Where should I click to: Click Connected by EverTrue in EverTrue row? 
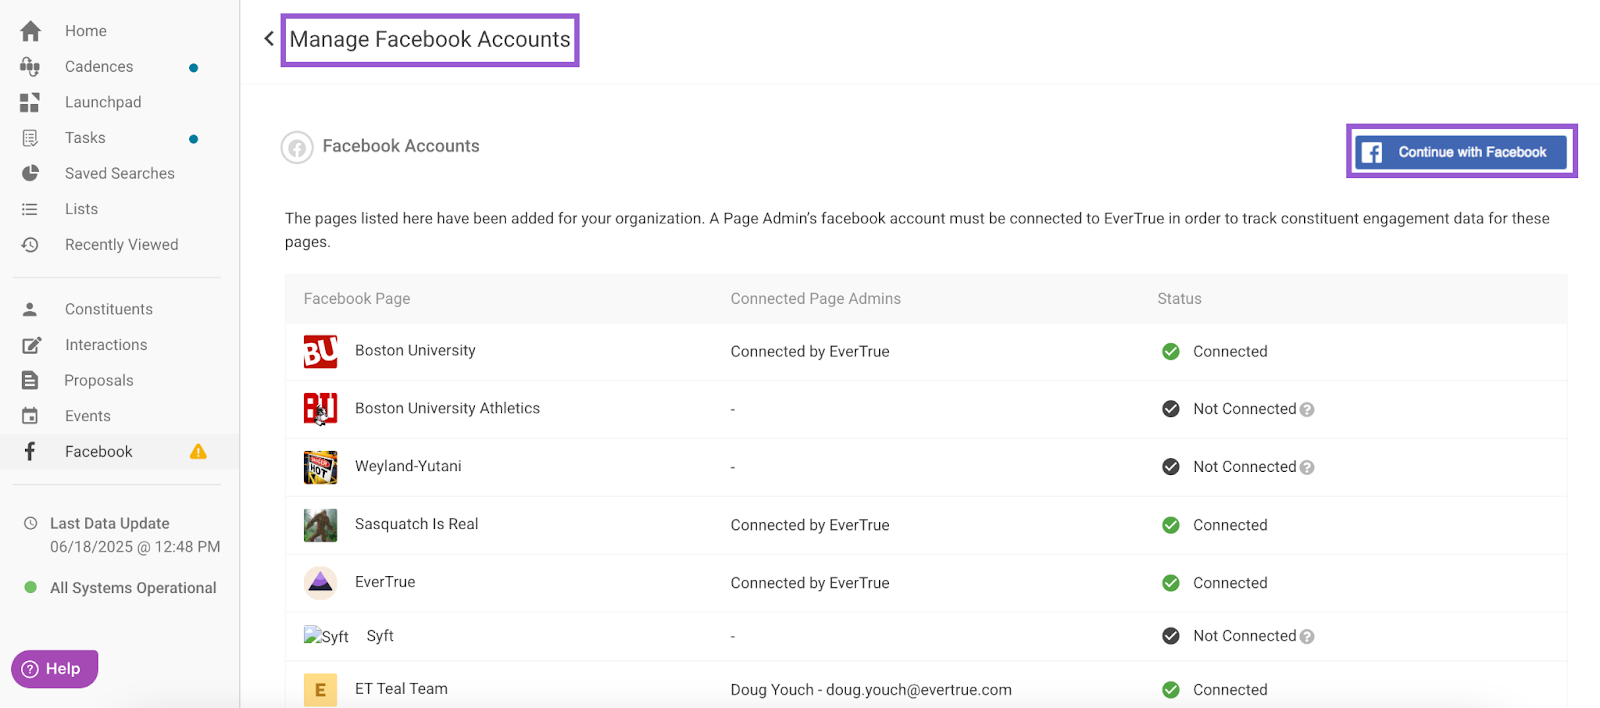(x=810, y=583)
